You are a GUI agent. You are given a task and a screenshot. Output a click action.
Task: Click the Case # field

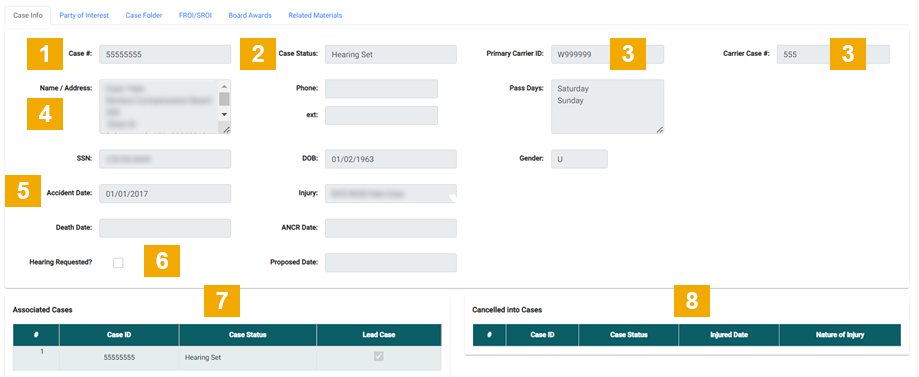pyautogui.click(x=165, y=55)
